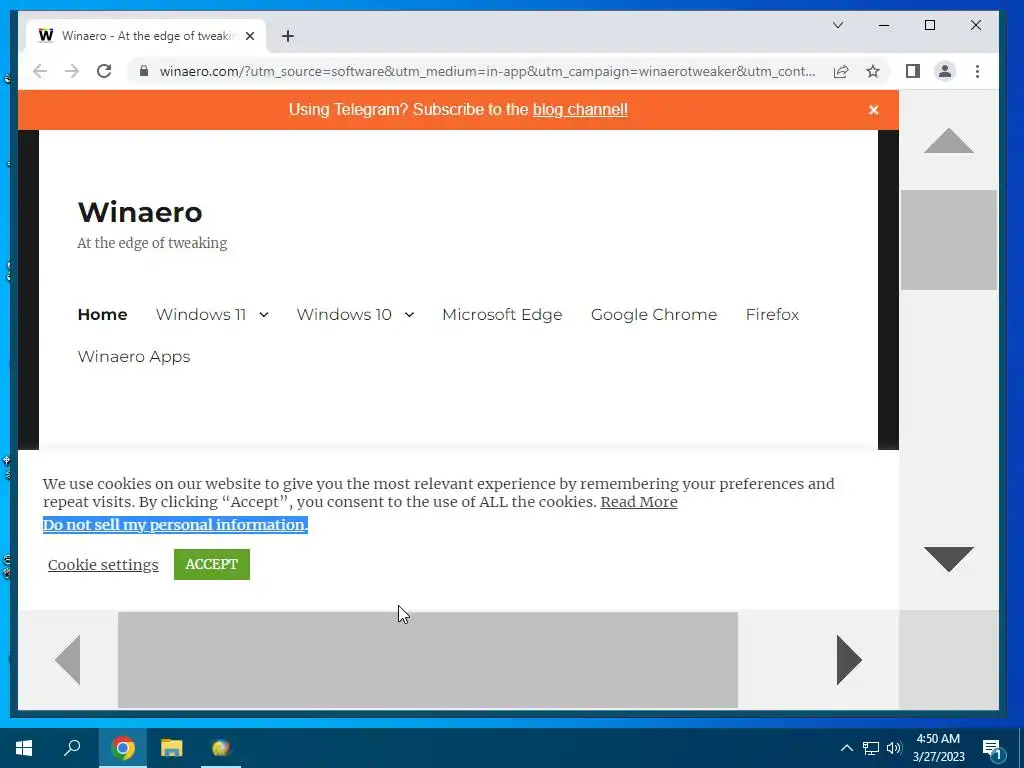The height and width of the screenshot is (768, 1024).
Task: View site information via the padlock icon
Action: 144,71
